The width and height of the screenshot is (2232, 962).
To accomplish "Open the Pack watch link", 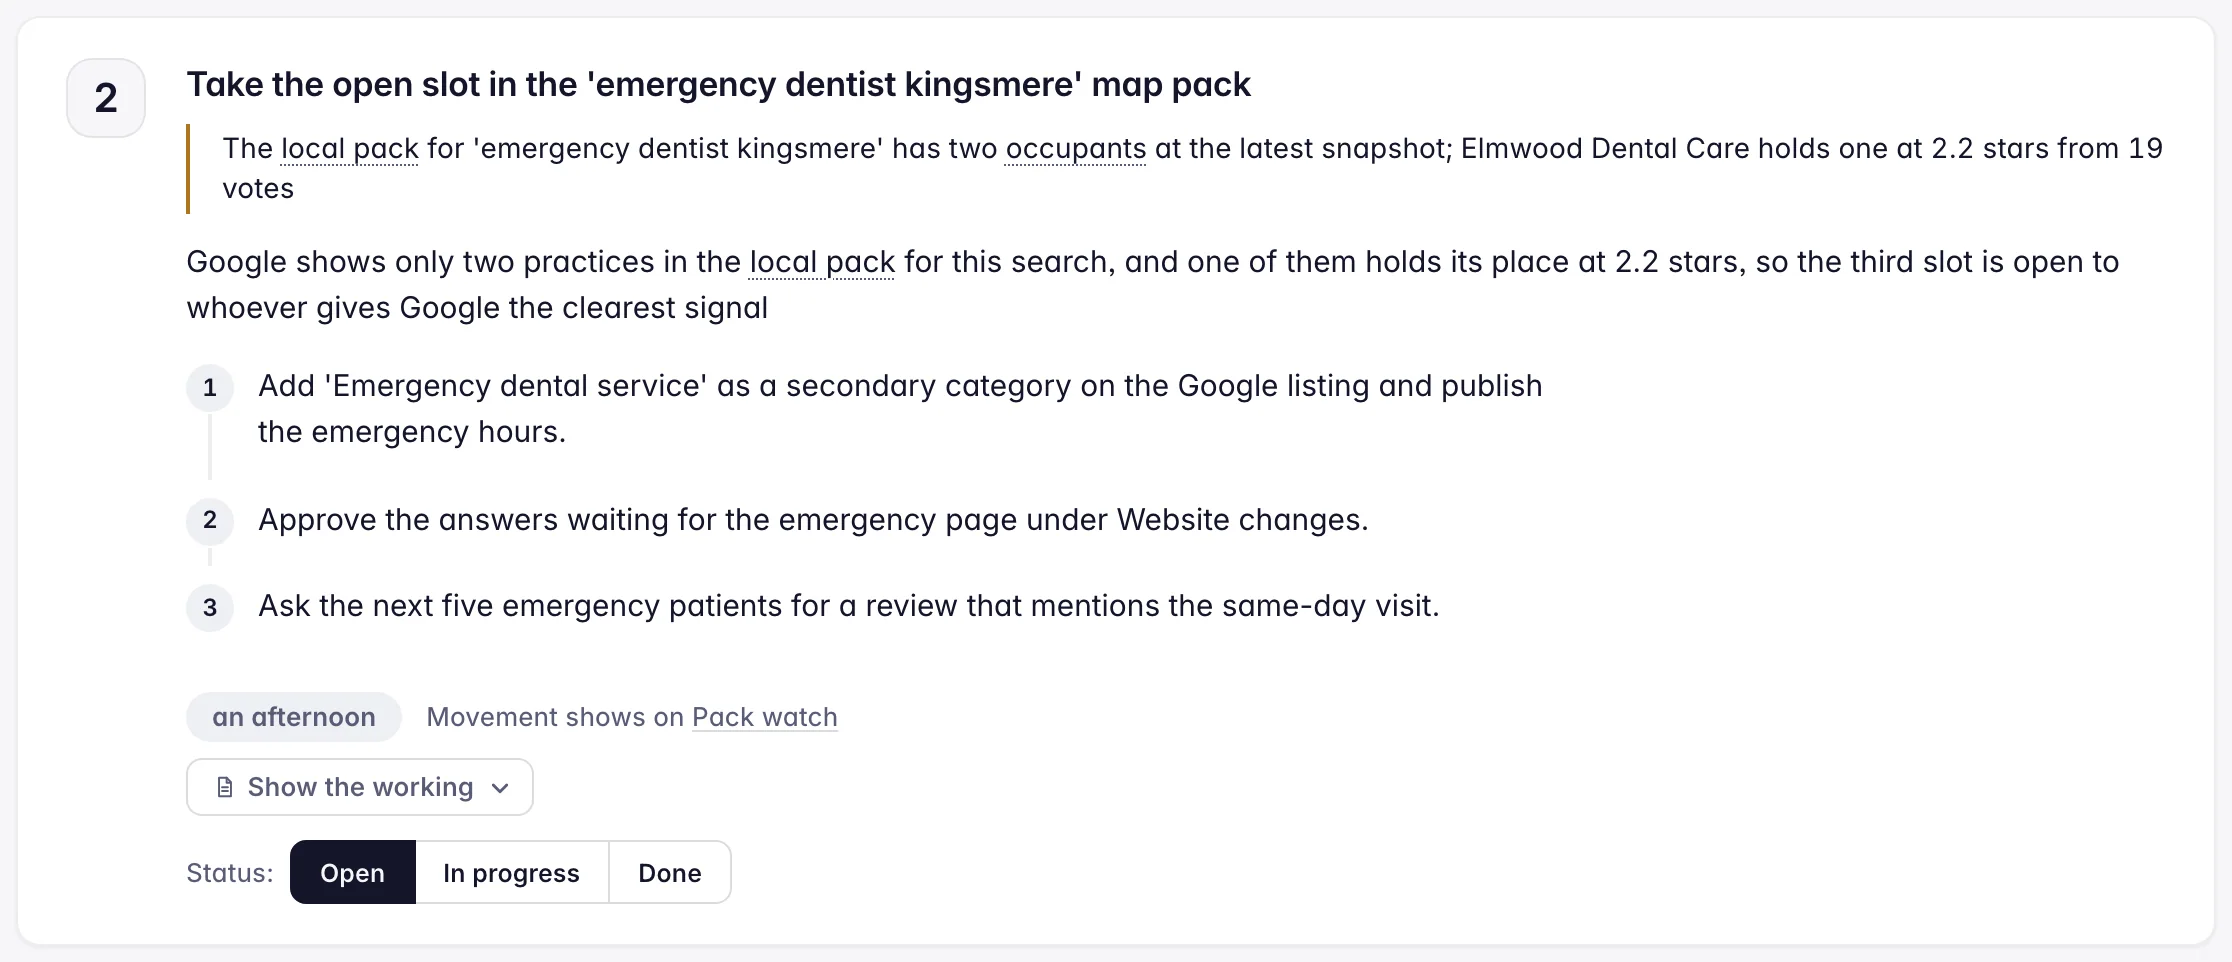I will click(765, 717).
